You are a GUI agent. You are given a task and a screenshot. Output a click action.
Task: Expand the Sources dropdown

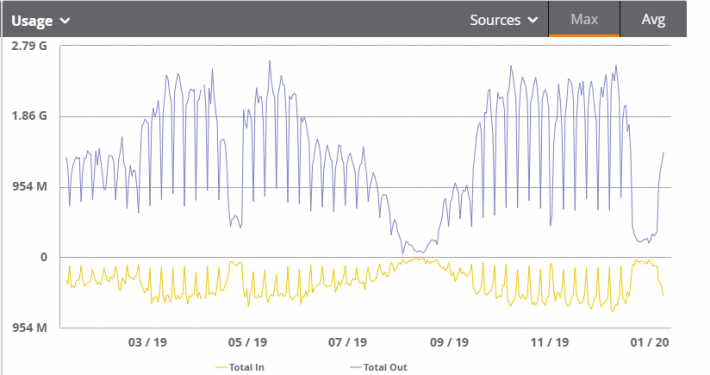tap(504, 20)
